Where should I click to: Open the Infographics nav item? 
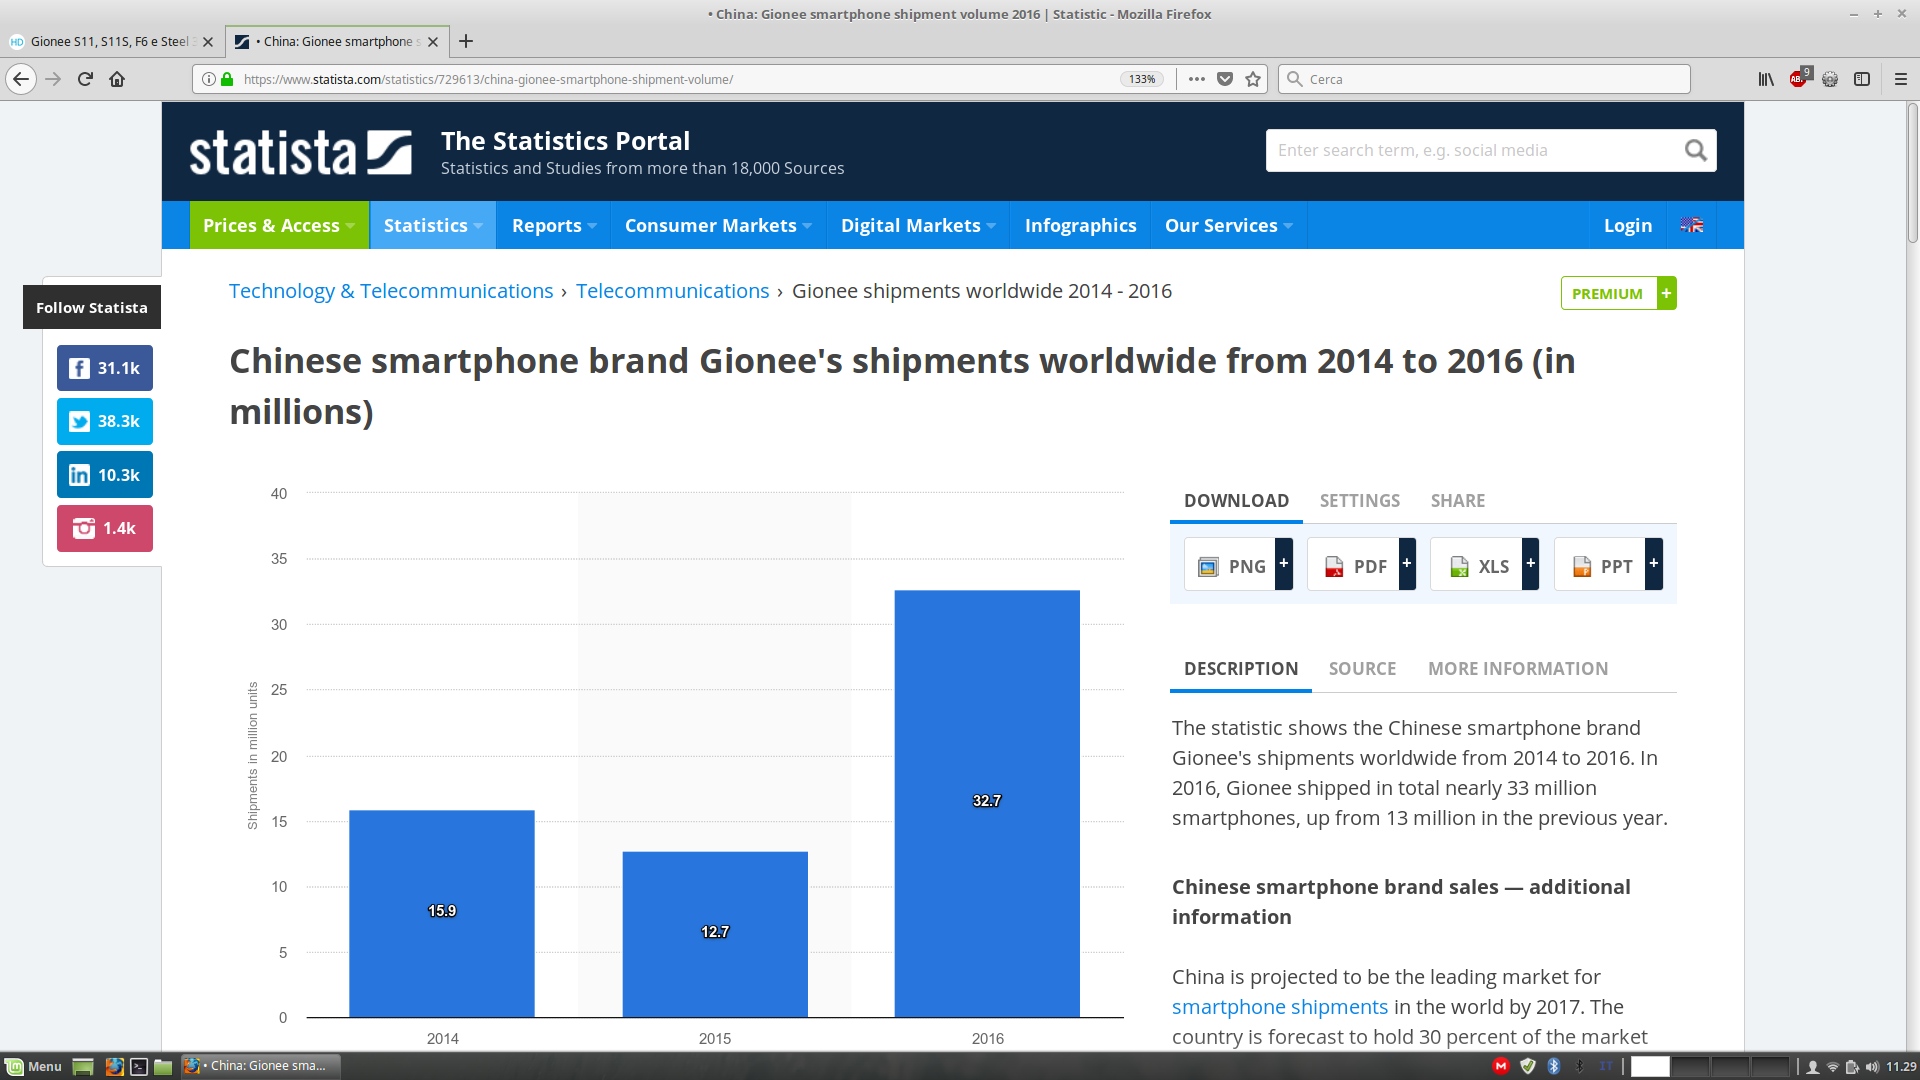coord(1080,225)
